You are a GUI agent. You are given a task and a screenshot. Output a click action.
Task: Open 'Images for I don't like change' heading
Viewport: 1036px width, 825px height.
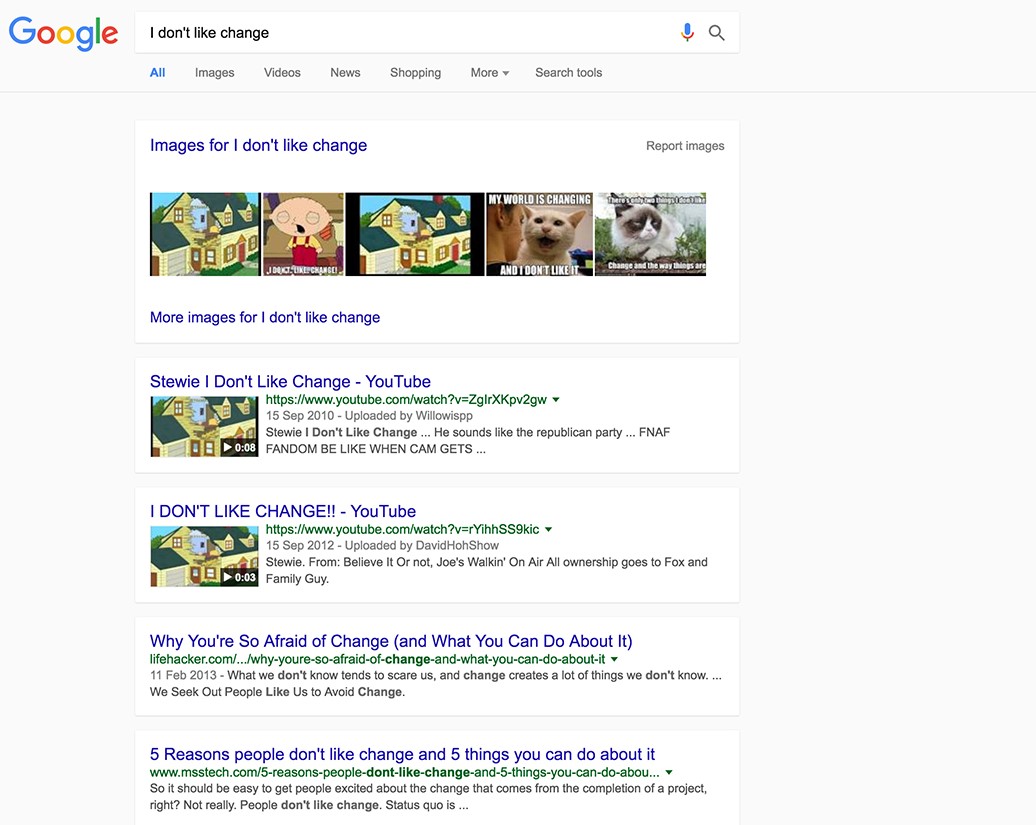(x=258, y=145)
